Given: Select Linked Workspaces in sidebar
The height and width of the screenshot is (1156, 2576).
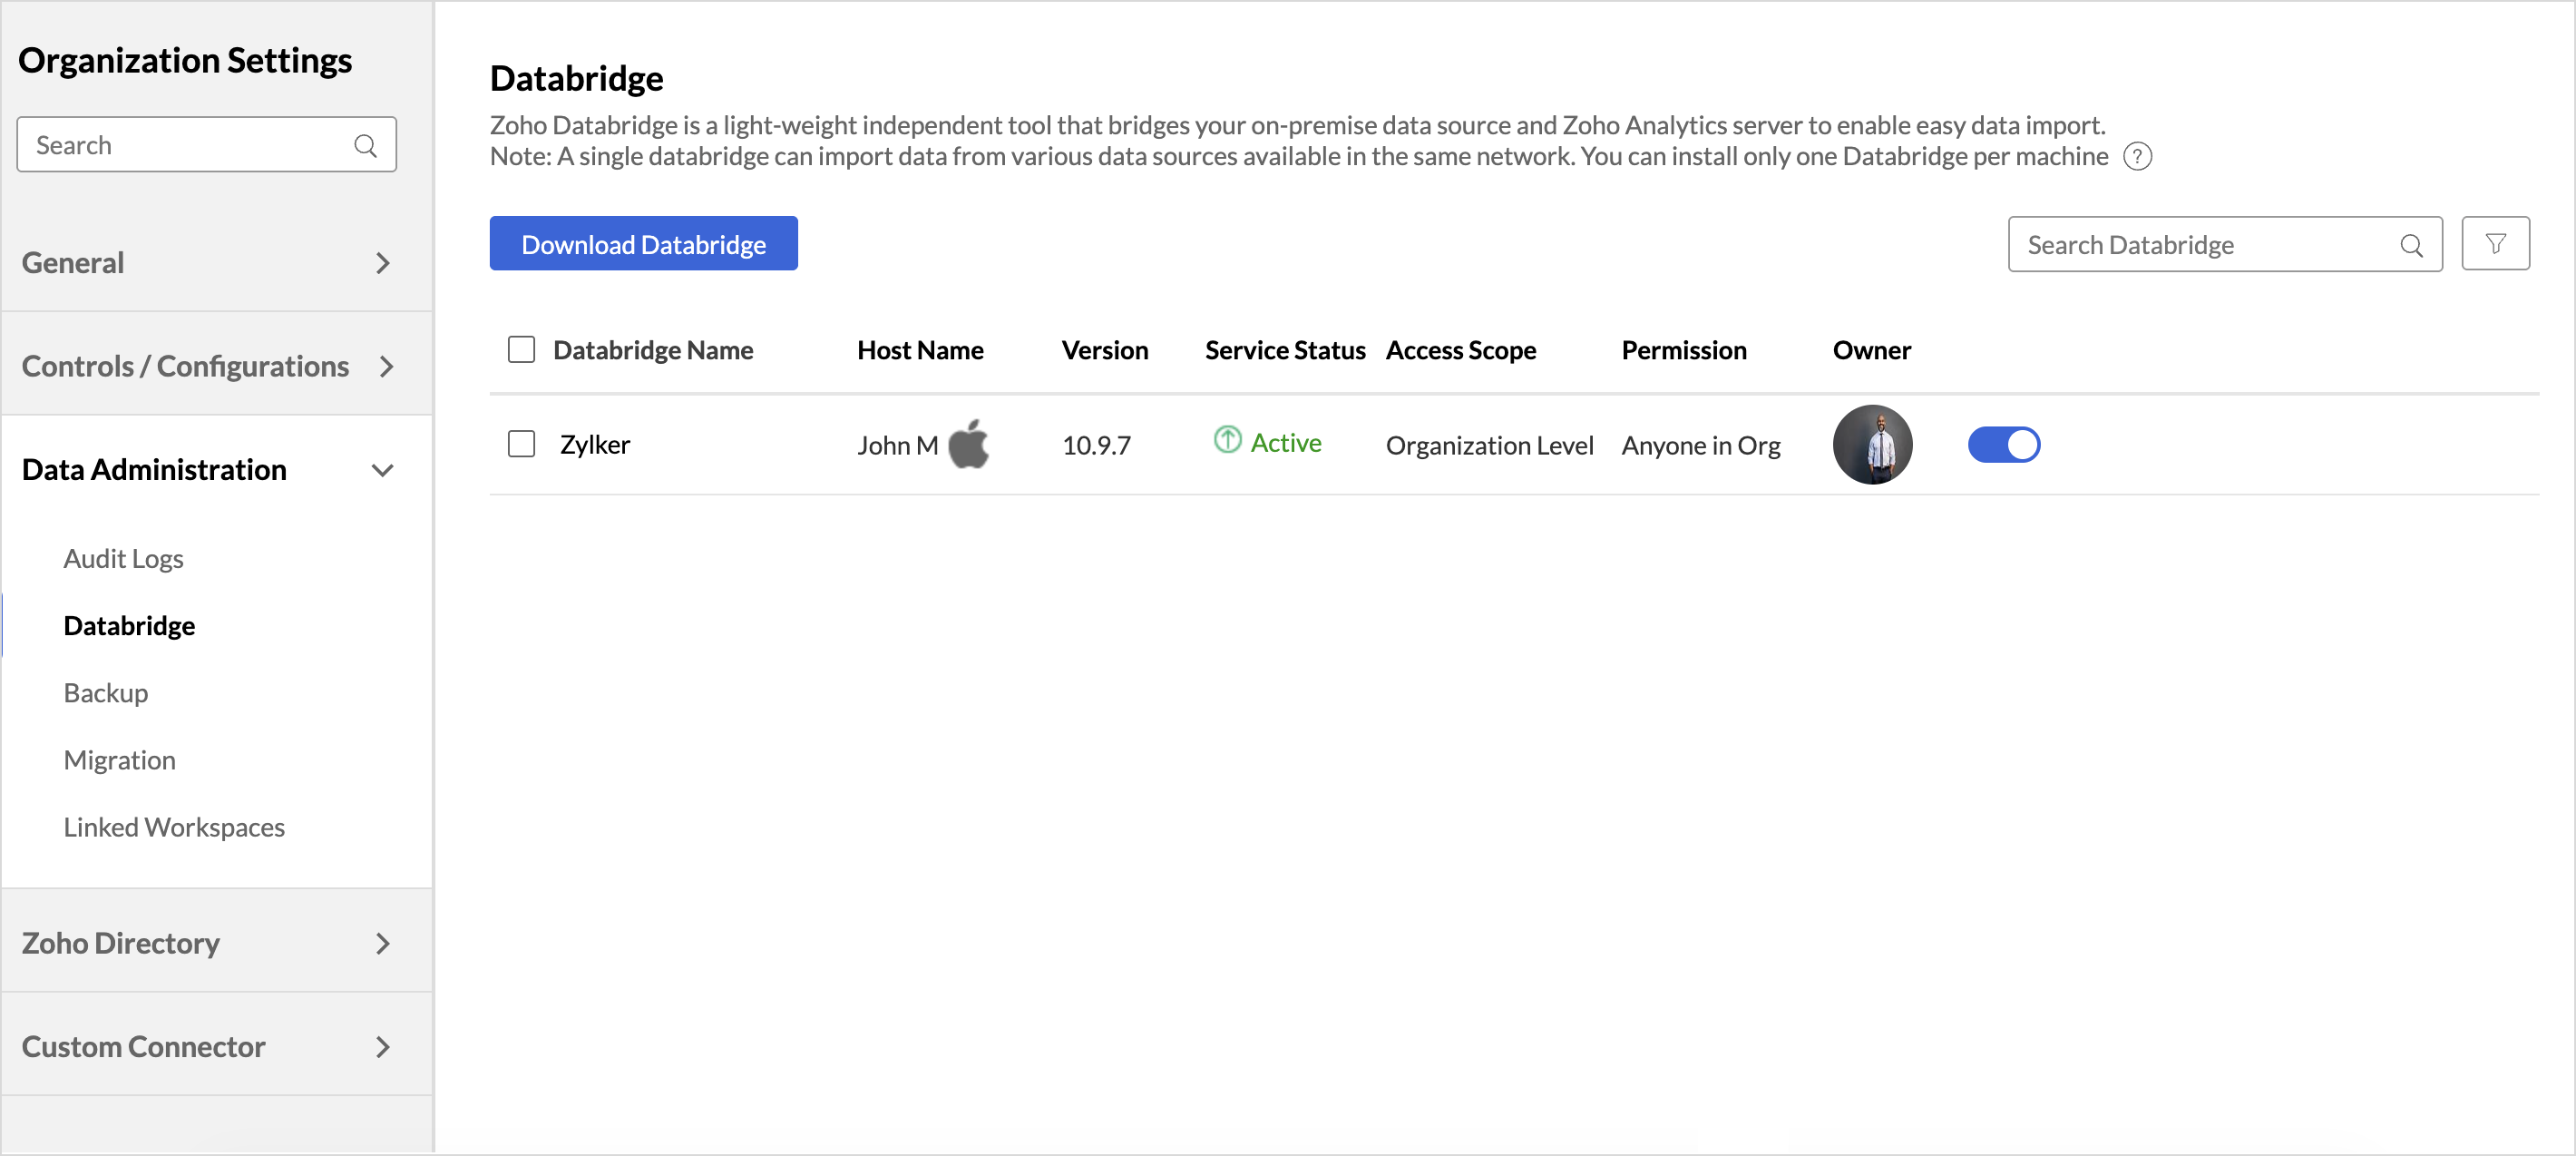Looking at the screenshot, I should (174, 827).
